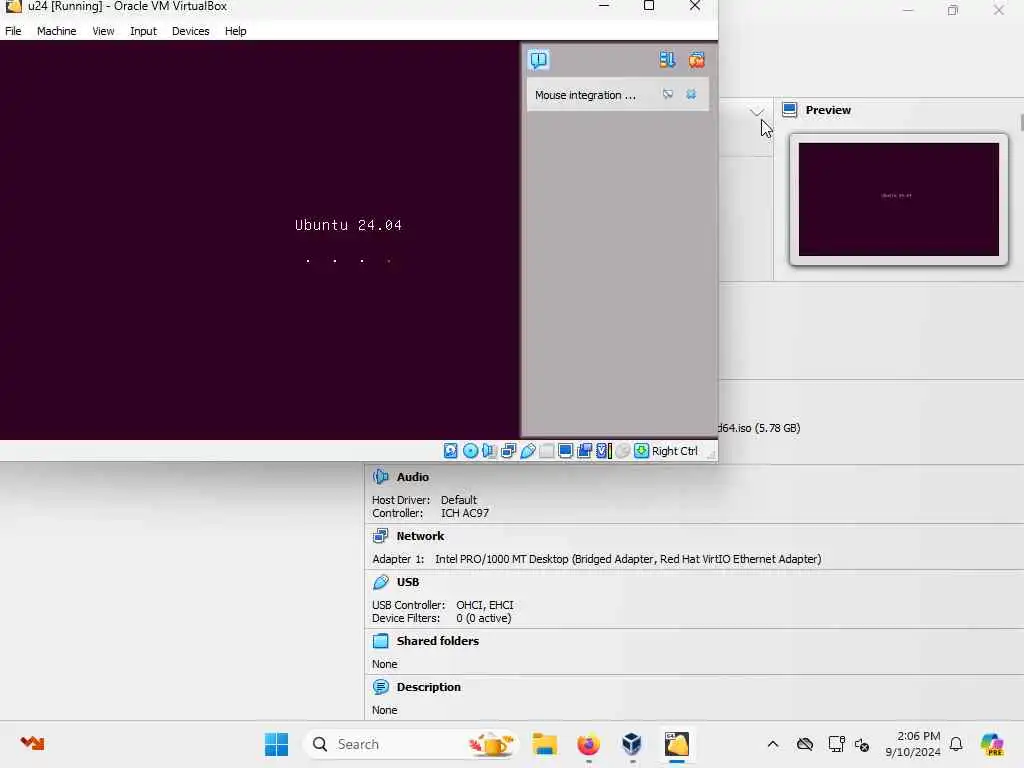This screenshot has width=1024, height=768.
Task: Click the Right Ctrl host key label
Action: (x=675, y=451)
